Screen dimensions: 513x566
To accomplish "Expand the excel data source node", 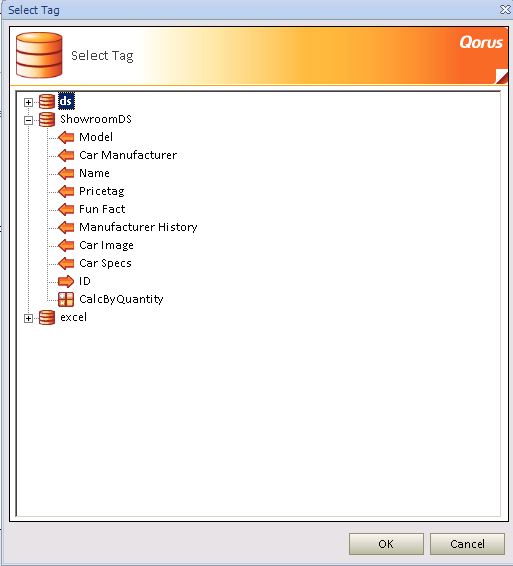I will click(28, 318).
